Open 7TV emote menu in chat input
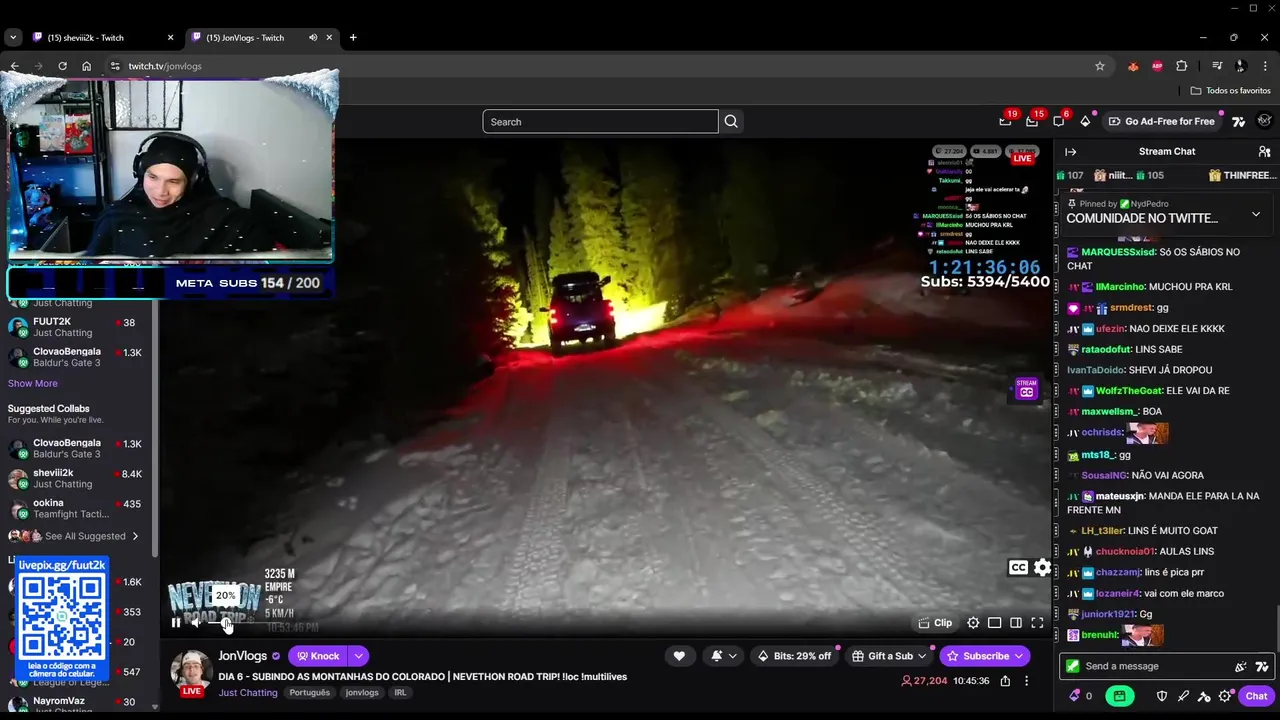The height and width of the screenshot is (720, 1280). click(x=1262, y=666)
